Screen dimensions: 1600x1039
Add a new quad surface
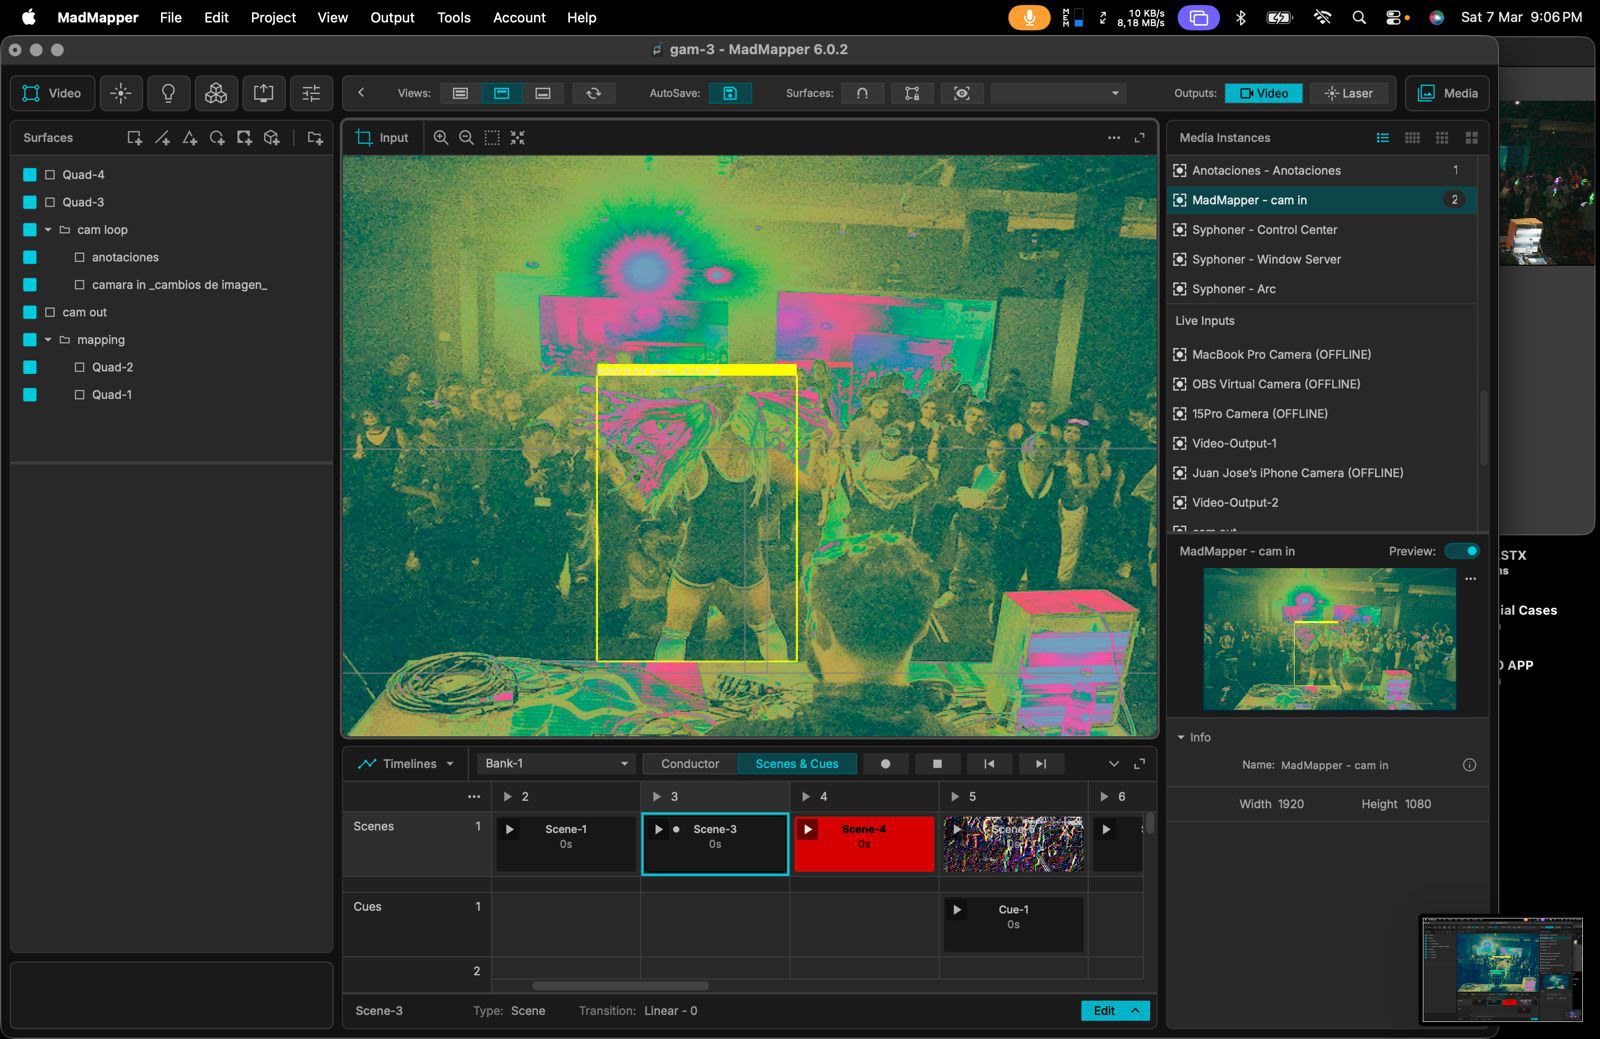point(134,138)
